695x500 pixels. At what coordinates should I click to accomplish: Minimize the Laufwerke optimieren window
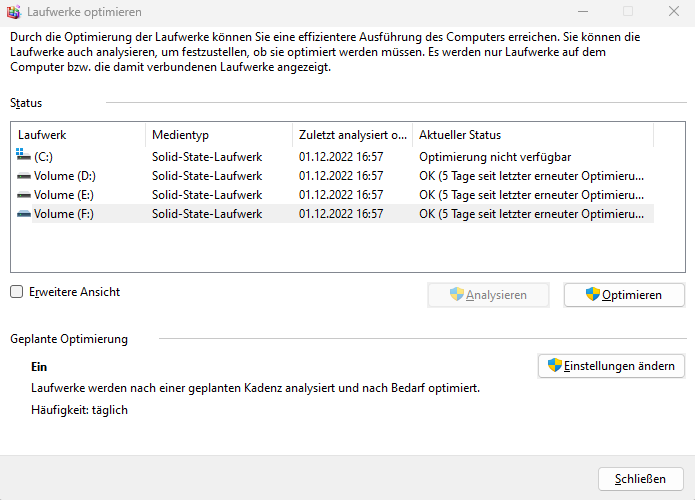583,12
